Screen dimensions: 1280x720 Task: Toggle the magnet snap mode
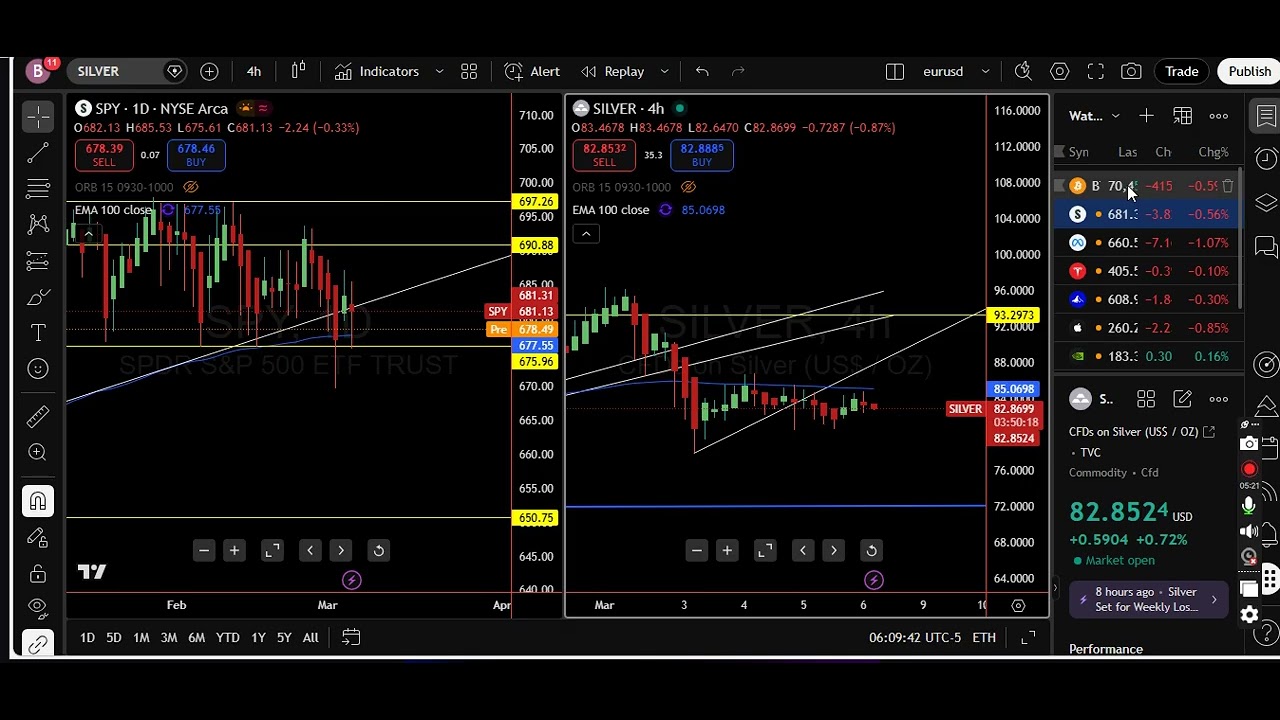[38, 500]
